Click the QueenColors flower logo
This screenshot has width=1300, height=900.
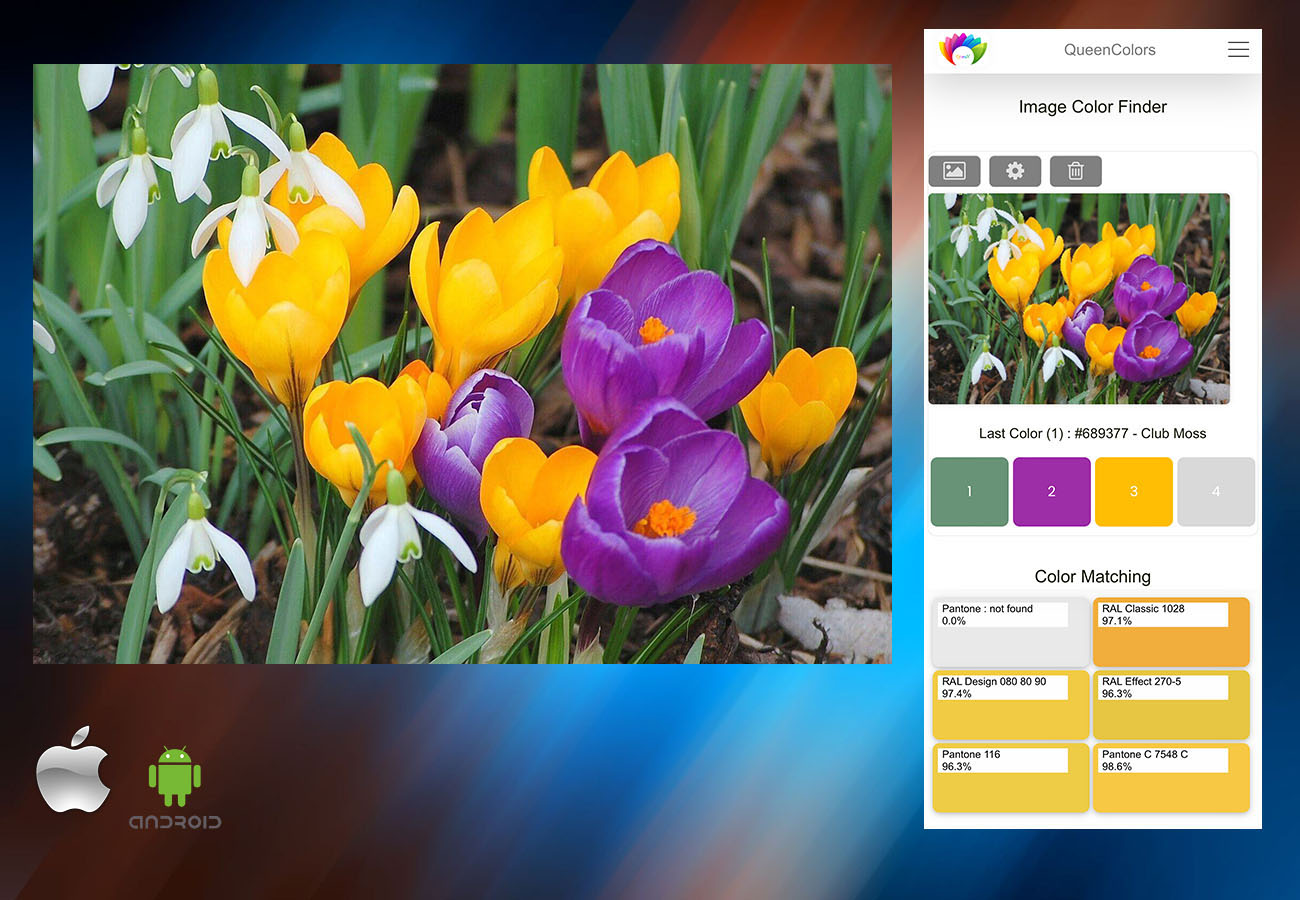[963, 50]
